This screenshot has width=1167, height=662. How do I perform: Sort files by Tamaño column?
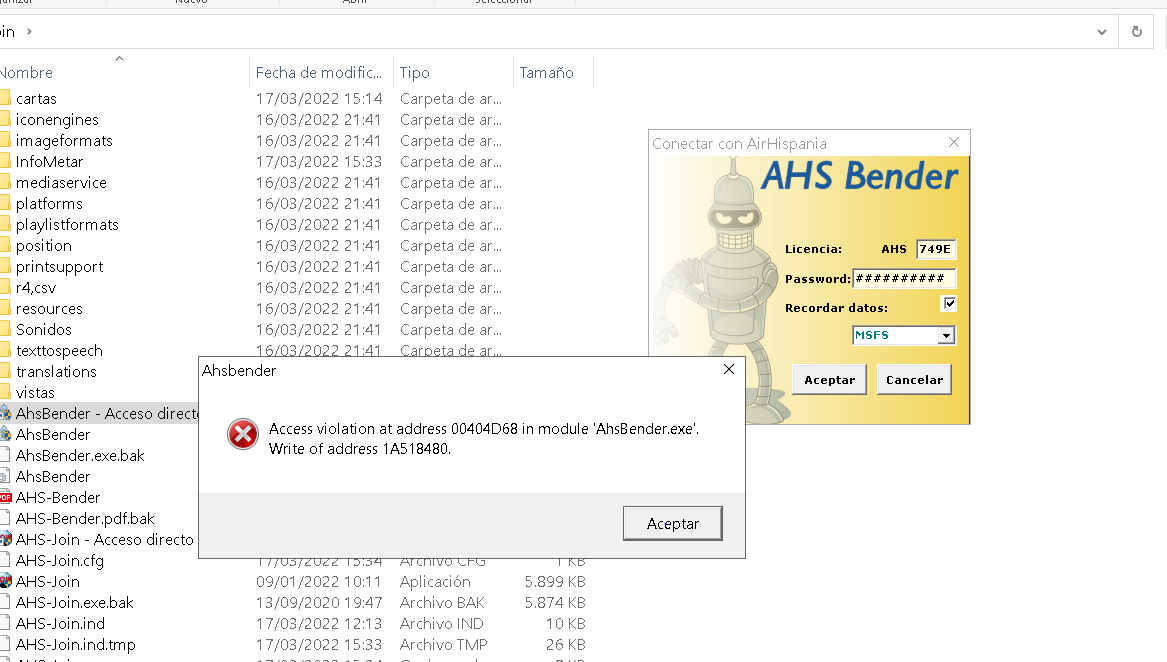point(546,73)
